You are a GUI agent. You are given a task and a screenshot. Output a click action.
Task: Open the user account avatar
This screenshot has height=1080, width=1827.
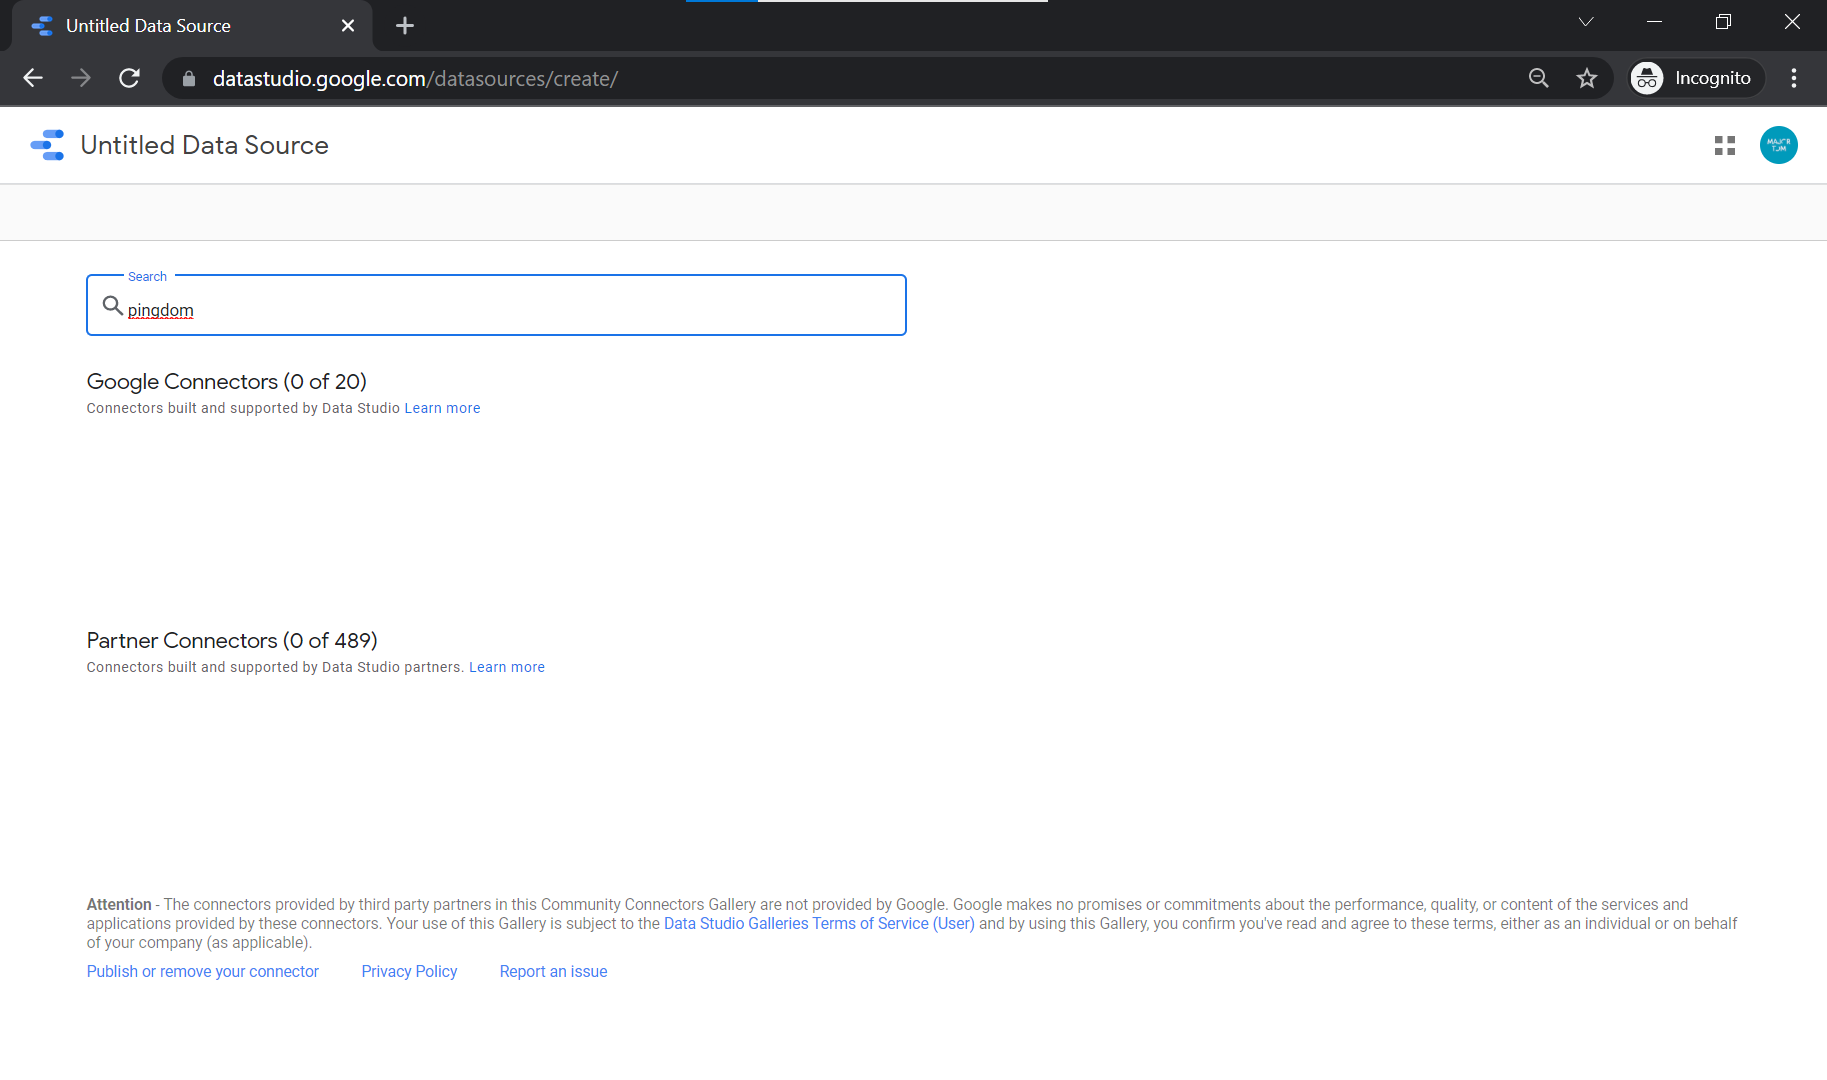(1778, 145)
